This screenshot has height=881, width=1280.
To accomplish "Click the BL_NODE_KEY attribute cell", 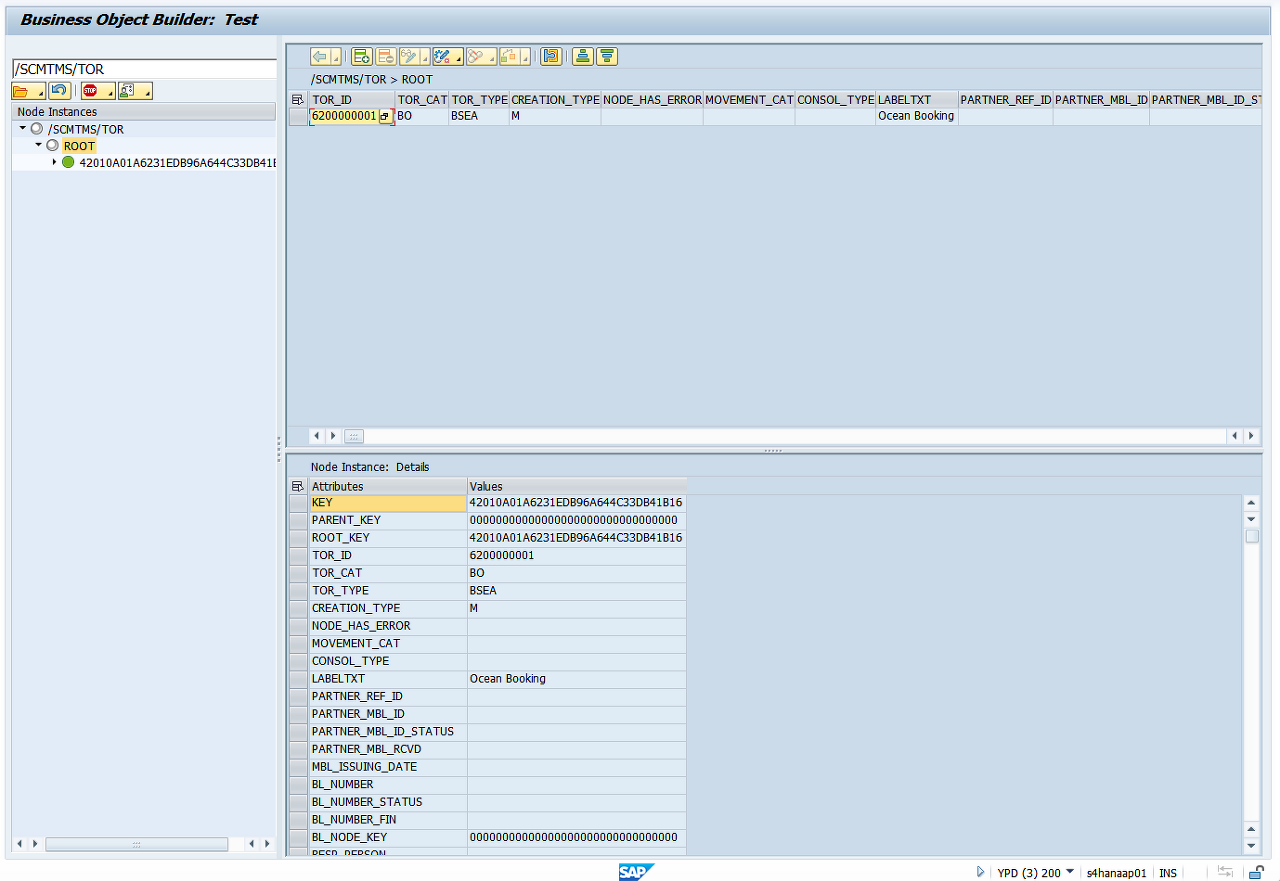I will 387,837.
